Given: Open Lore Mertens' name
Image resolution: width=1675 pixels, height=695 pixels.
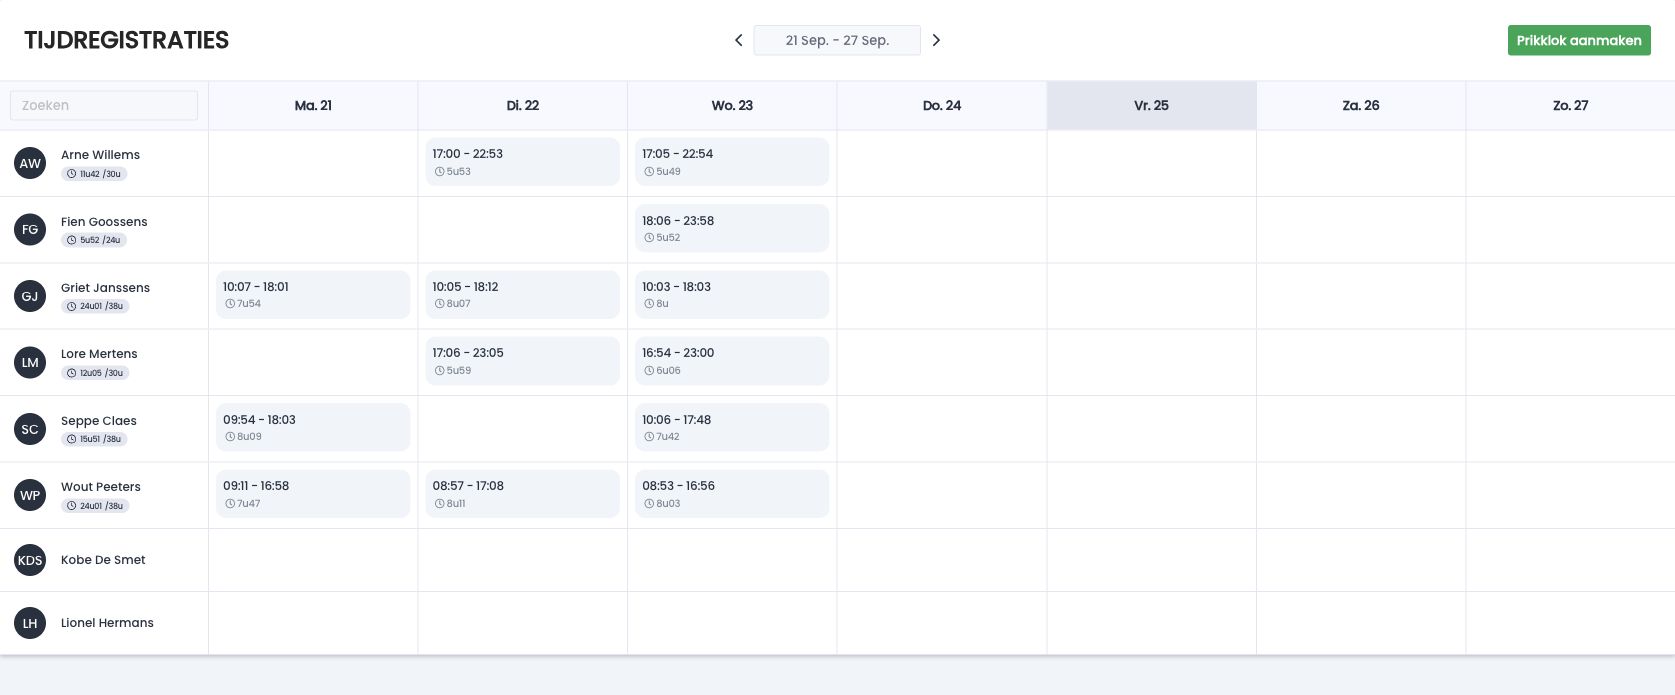Looking at the screenshot, I should [x=99, y=354].
